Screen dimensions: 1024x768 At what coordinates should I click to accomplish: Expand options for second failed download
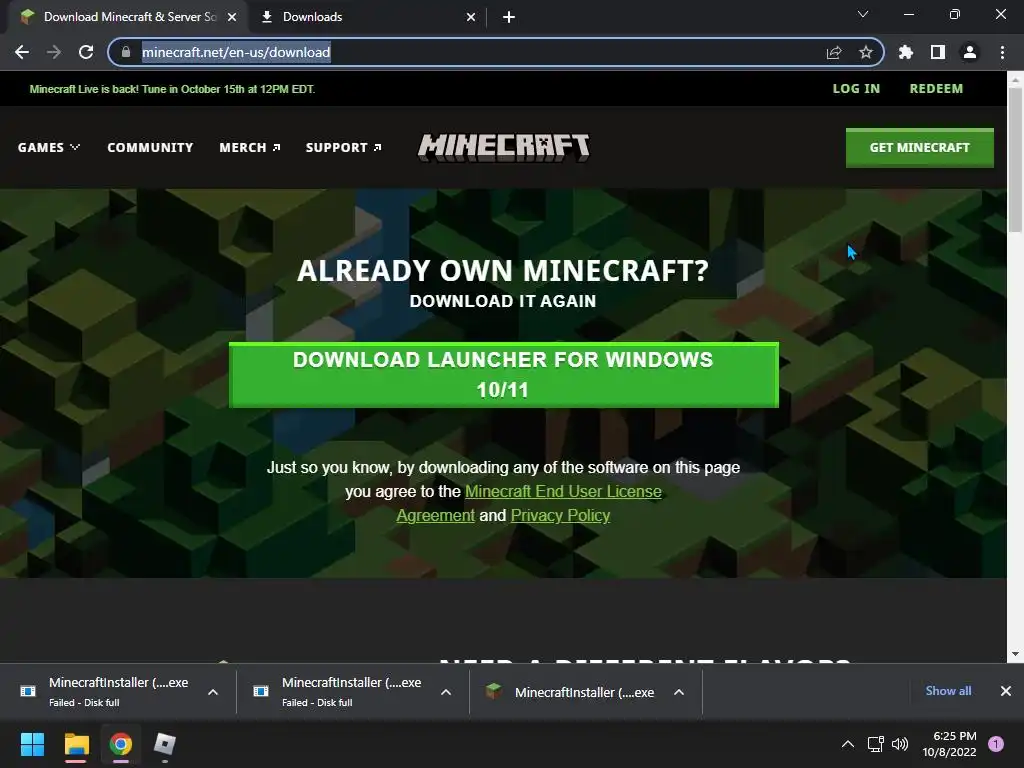pyautogui.click(x=446, y=692)
